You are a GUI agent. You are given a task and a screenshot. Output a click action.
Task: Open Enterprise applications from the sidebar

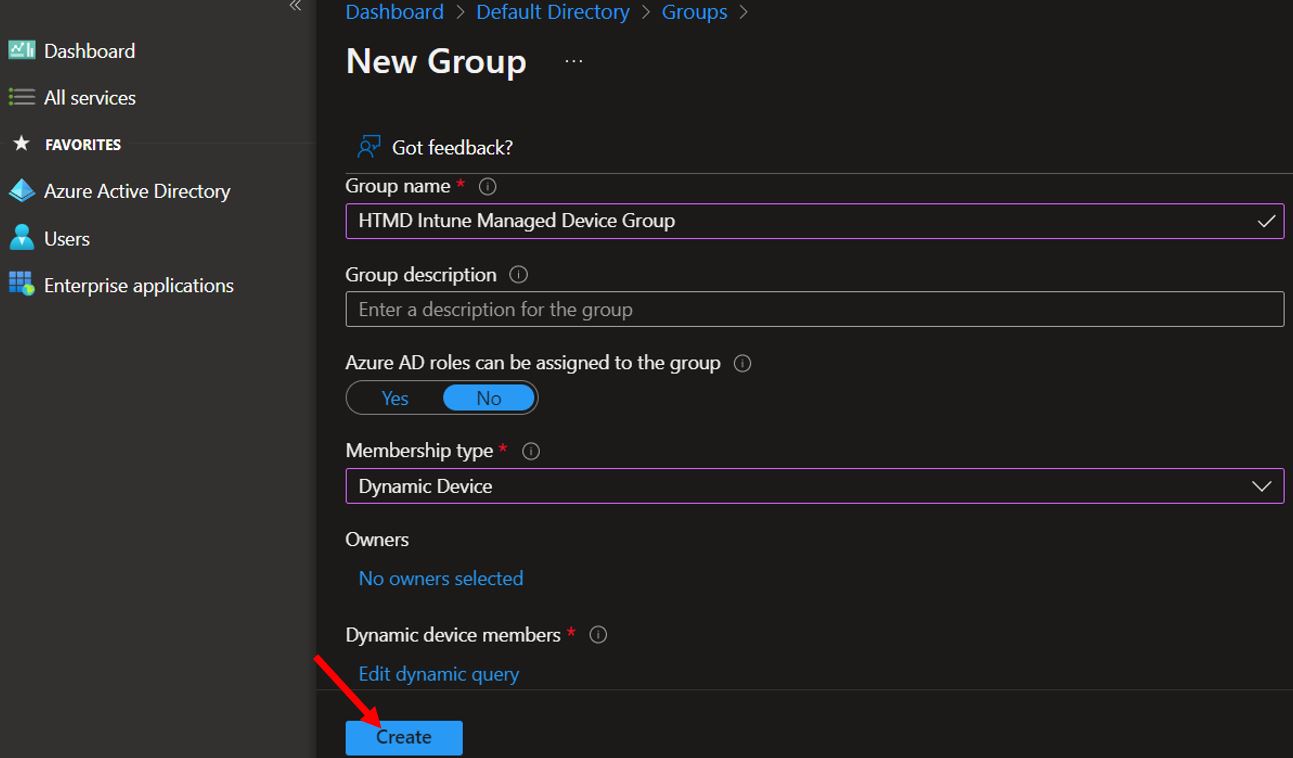point(22,285)
